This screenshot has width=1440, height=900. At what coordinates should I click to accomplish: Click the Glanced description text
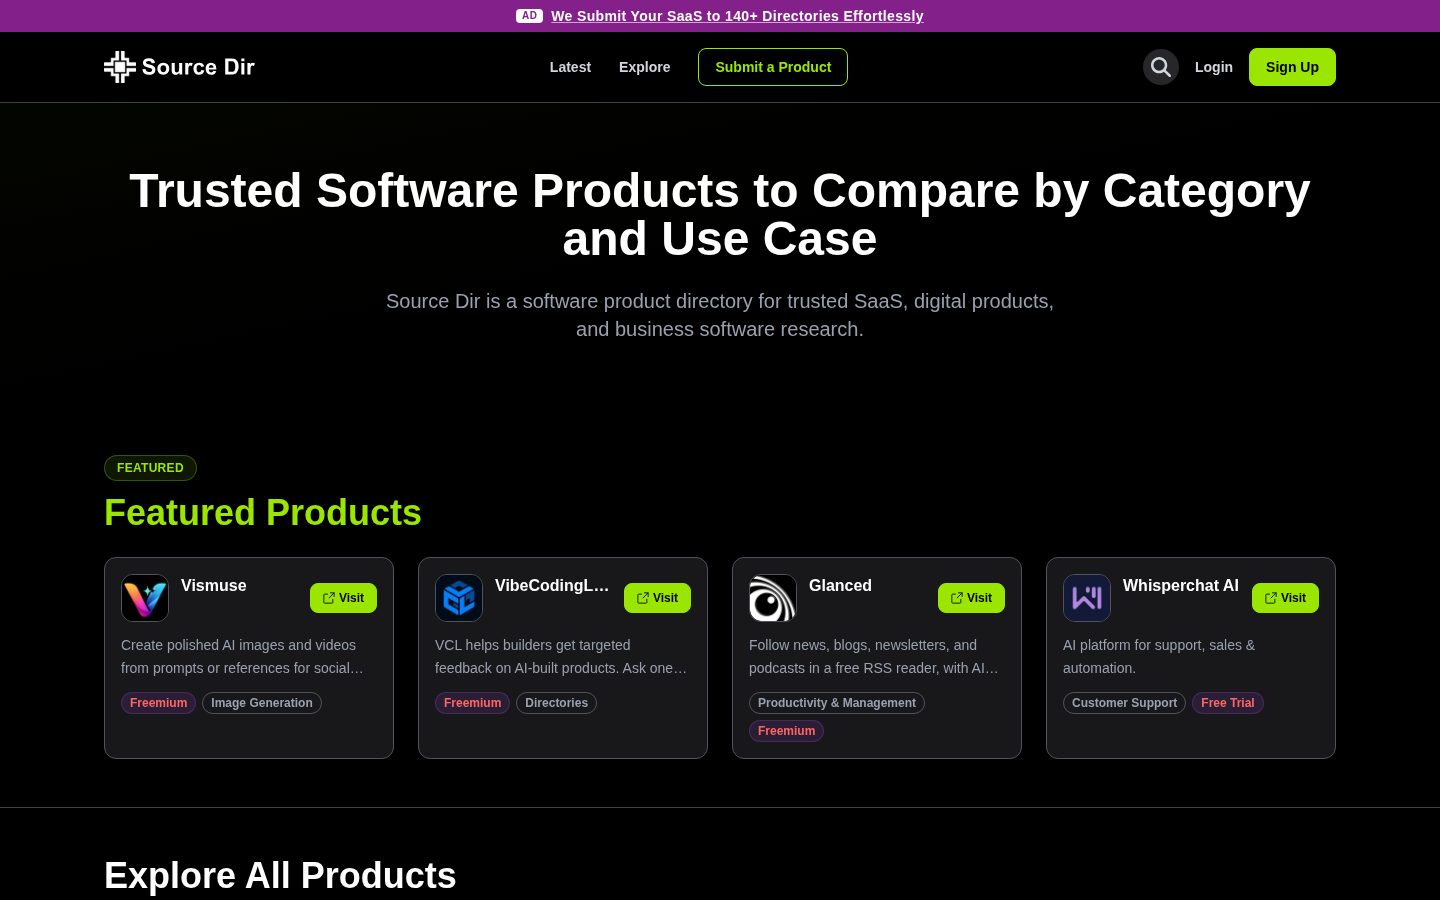click(874, 657)
